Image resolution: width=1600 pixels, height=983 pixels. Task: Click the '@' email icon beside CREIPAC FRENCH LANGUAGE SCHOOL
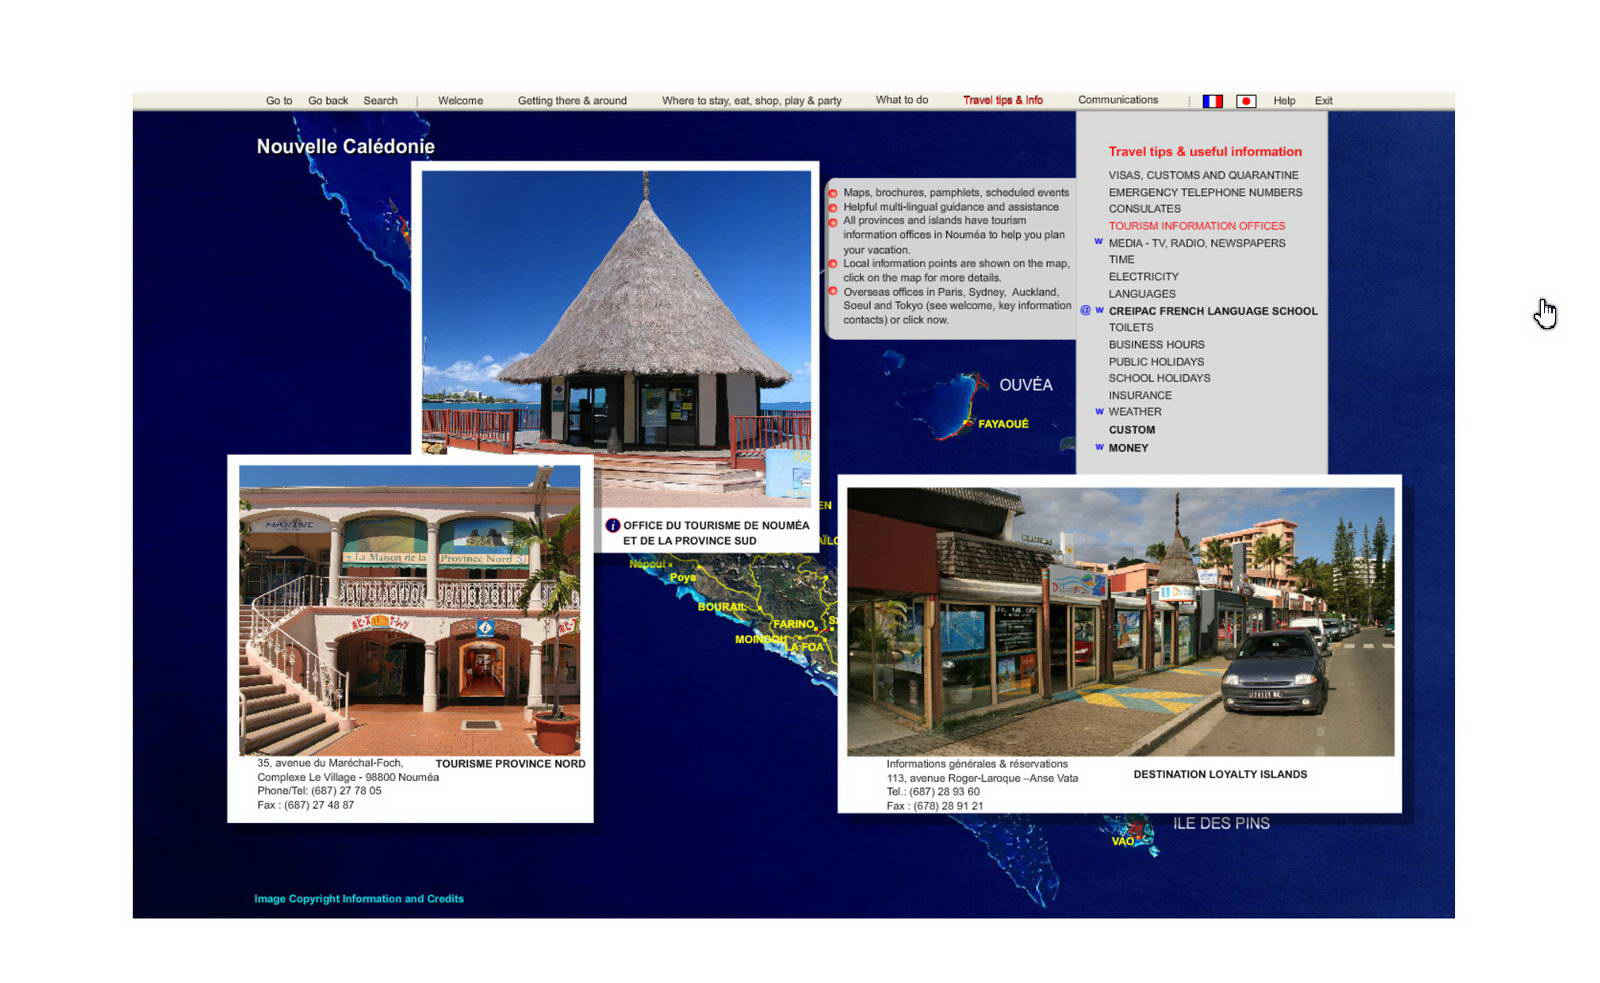coord(1085,311)
